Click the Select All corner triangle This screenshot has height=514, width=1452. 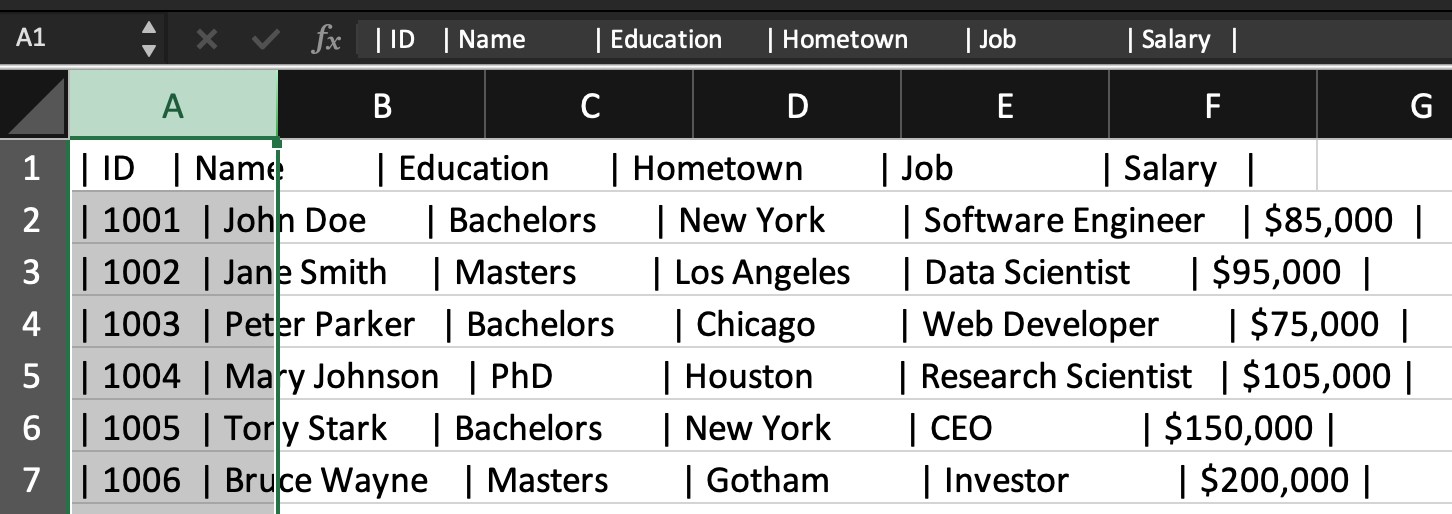(x=37, y=107)
